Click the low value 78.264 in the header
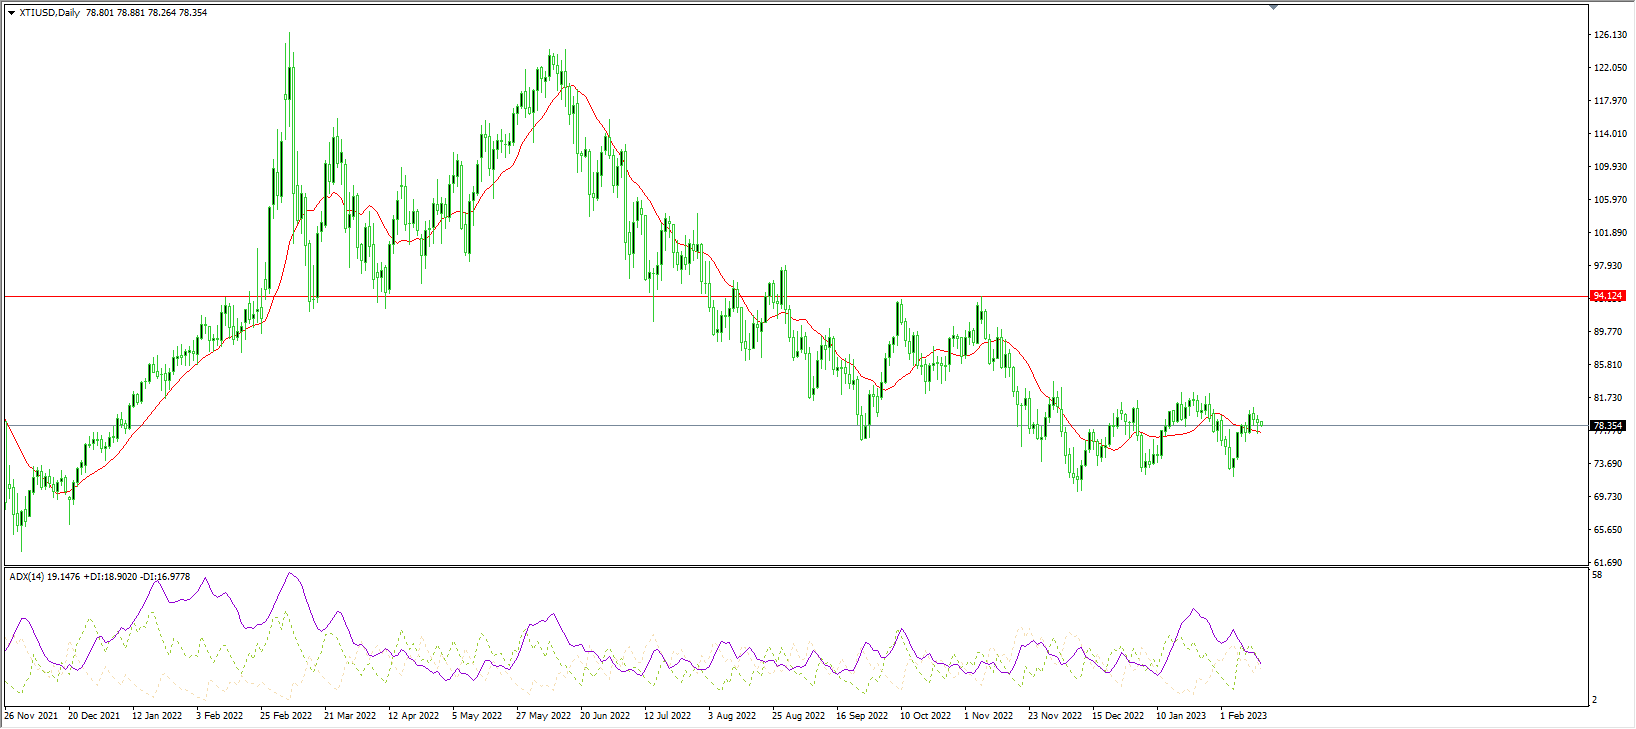The height and width of the screenshot is (729, 1636). pyautogui.click(x=162, y=13)
